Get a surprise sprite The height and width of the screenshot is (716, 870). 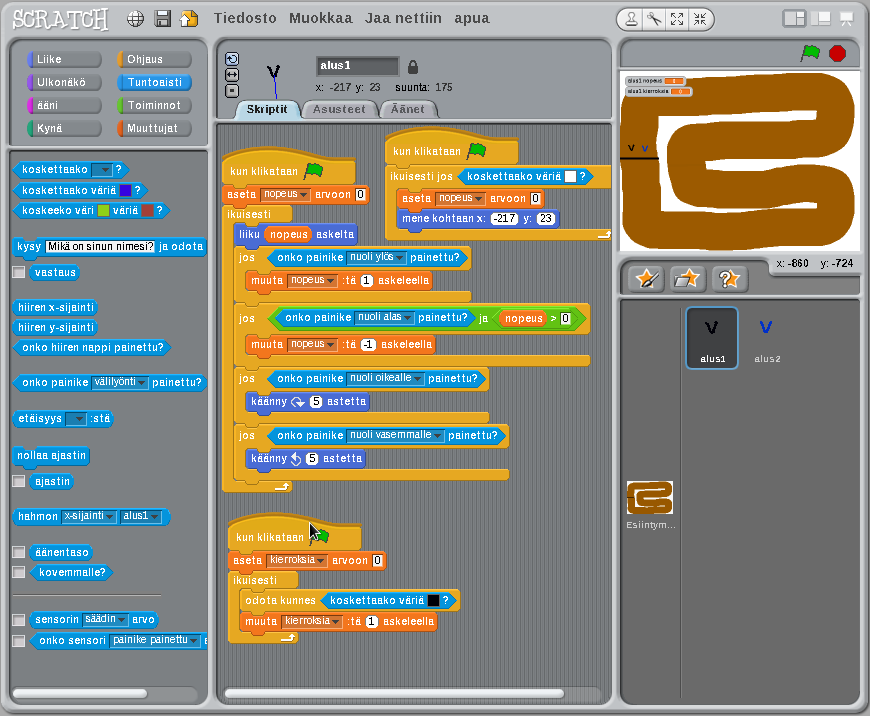[x=729, y=279]
